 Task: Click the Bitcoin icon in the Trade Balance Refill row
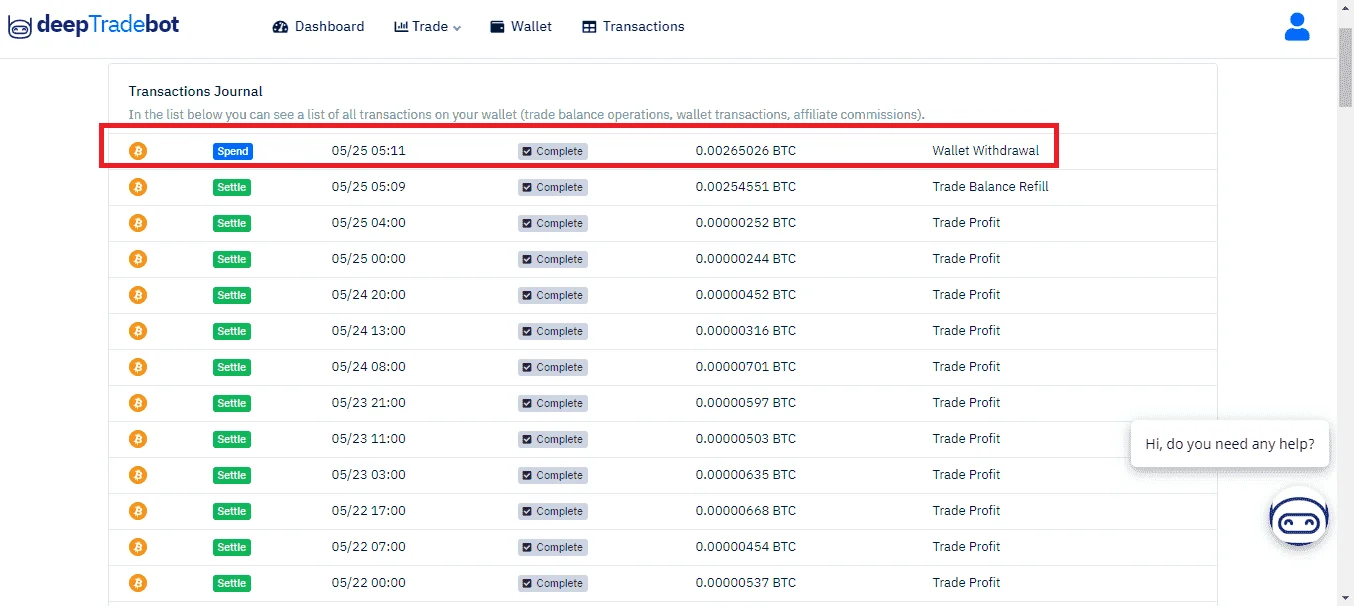coord(138,187)
